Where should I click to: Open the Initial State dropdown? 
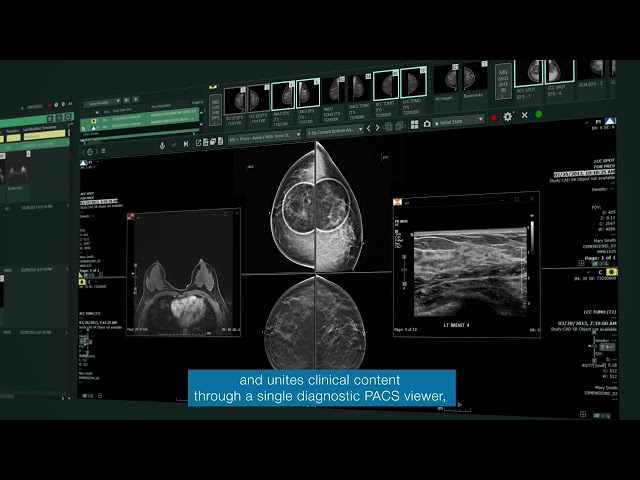coord(458,121)
